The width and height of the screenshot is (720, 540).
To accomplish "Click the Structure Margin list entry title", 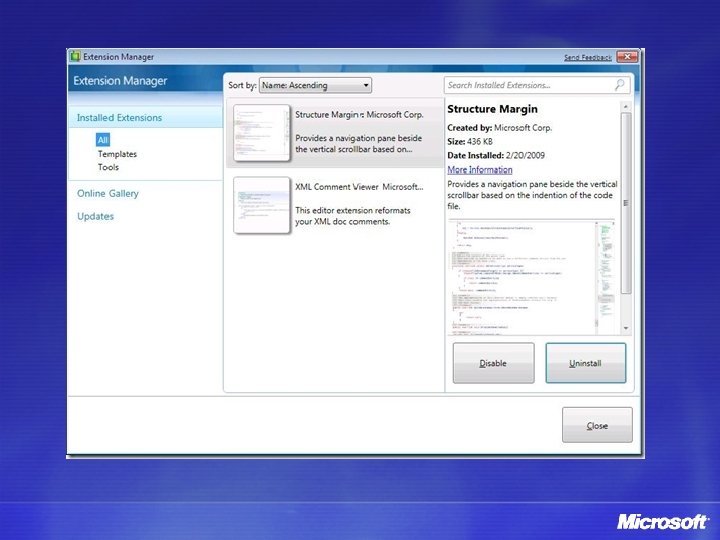I will click(x=359, y=114).
